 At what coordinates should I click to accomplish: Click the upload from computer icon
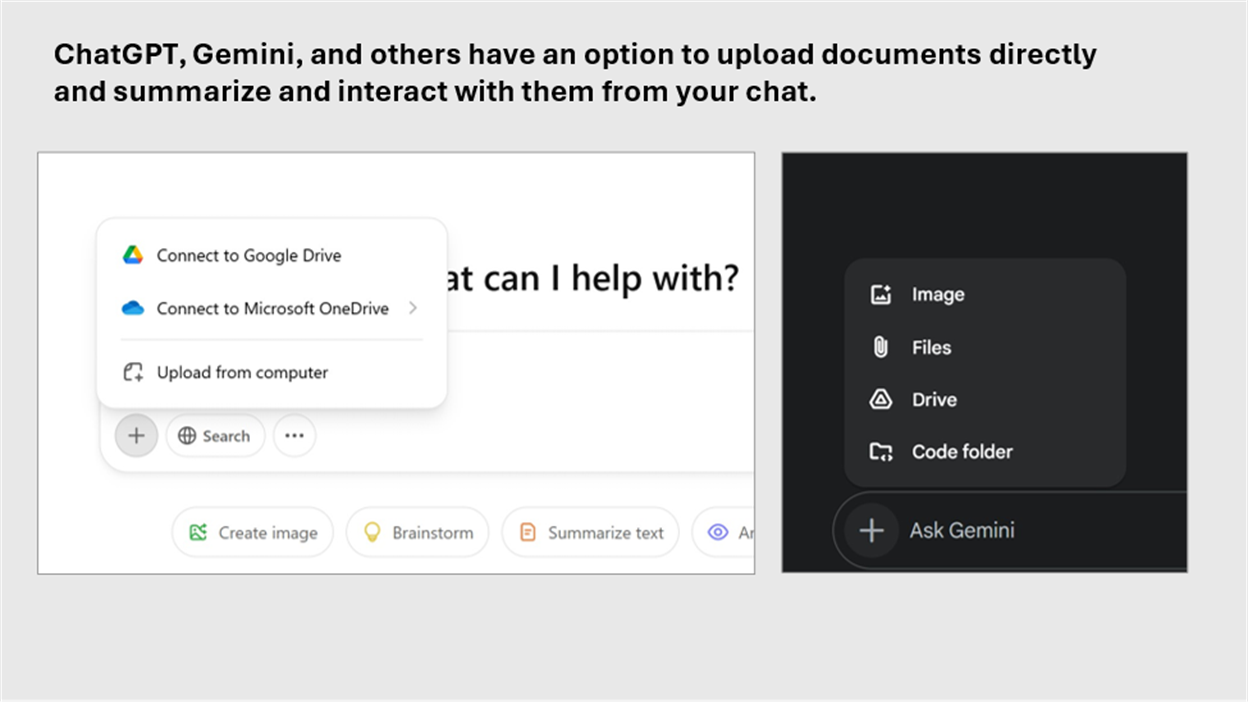tap(133, 372)
